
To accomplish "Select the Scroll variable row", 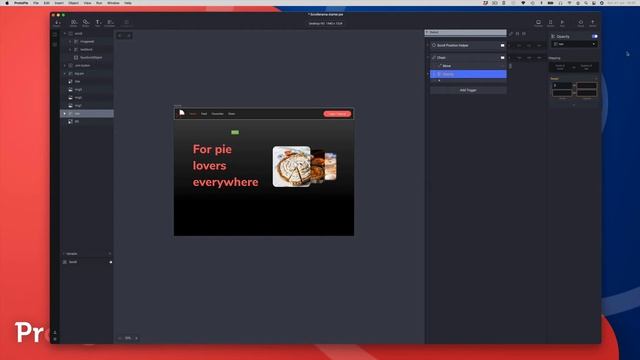I will (87, 262).
